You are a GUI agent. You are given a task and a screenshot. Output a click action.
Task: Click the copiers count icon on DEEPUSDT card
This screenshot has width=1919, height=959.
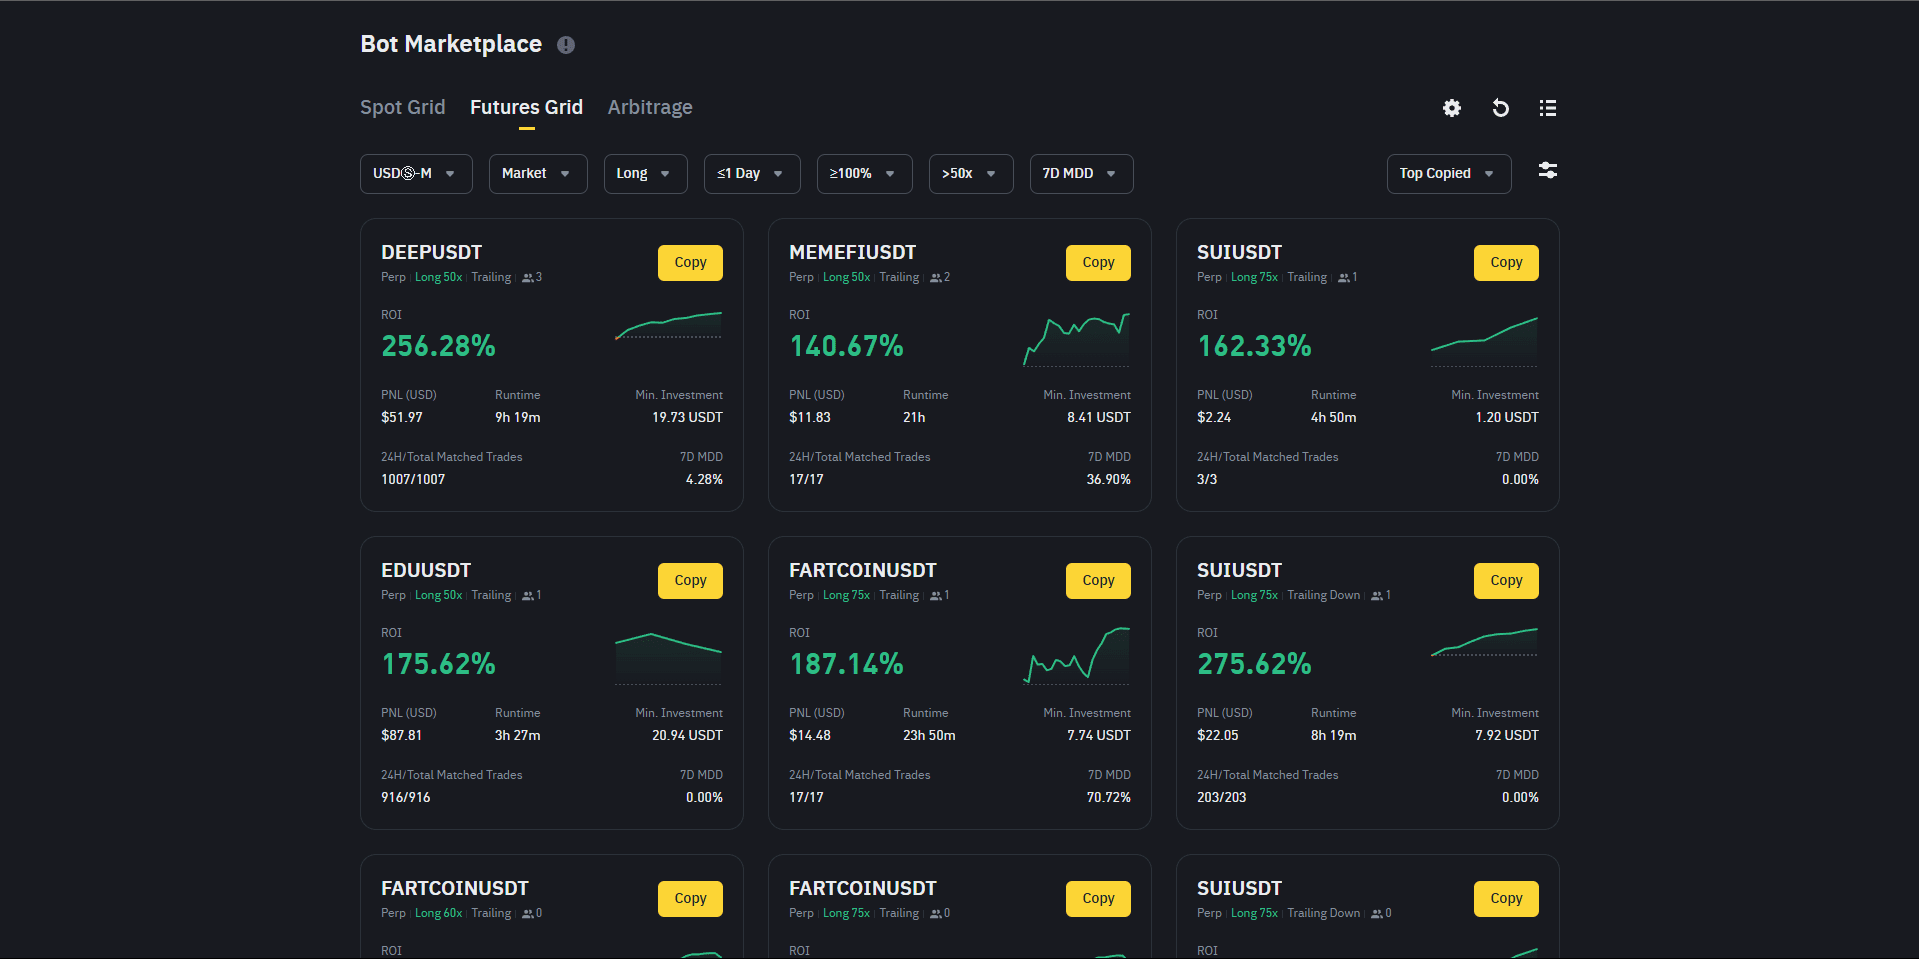[529, 277]
